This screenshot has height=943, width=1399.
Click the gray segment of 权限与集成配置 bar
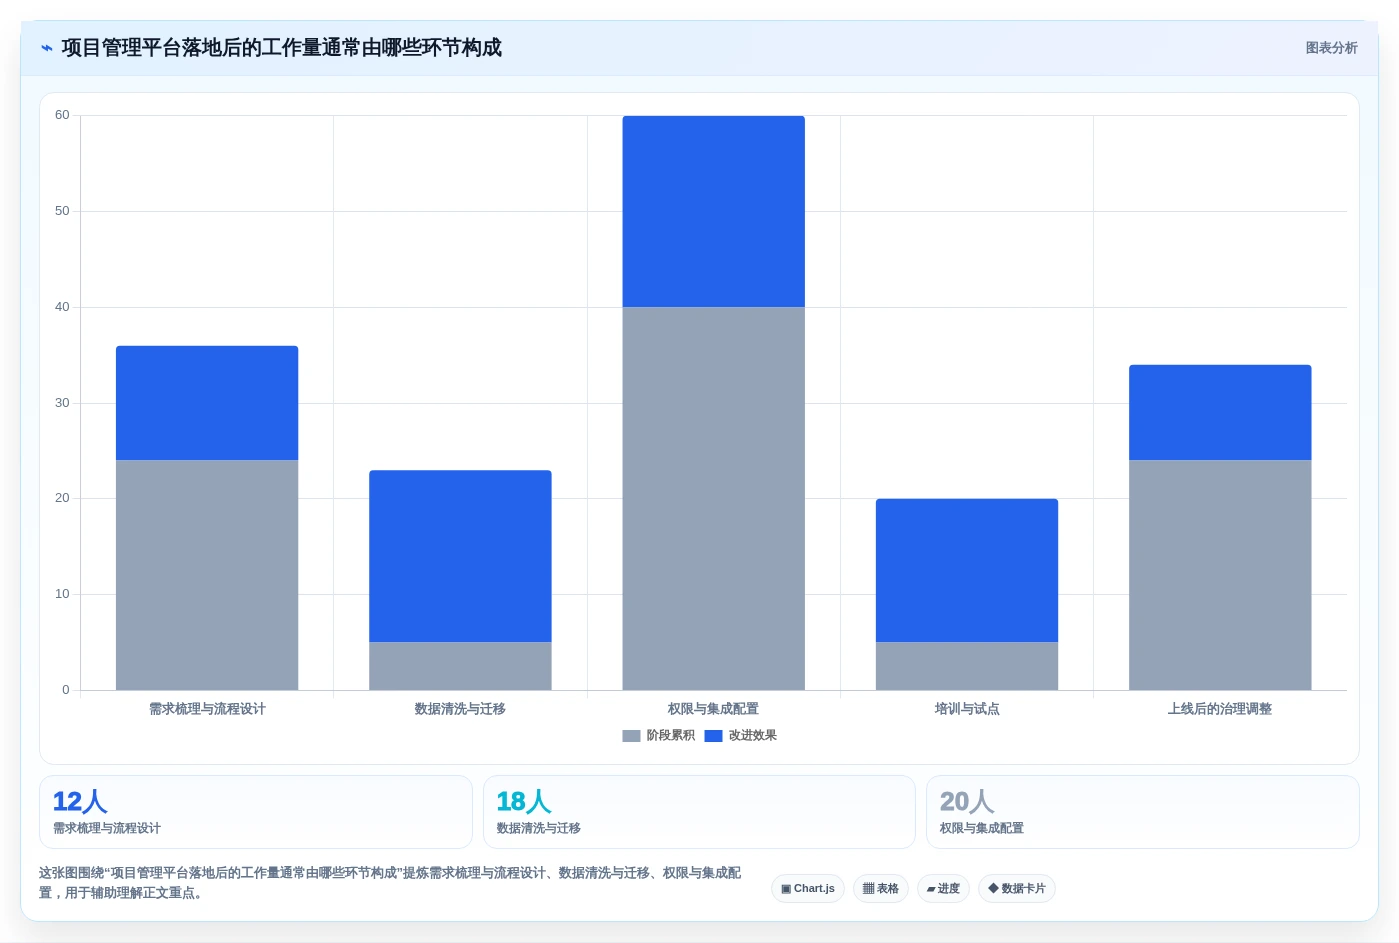point(713,498)
